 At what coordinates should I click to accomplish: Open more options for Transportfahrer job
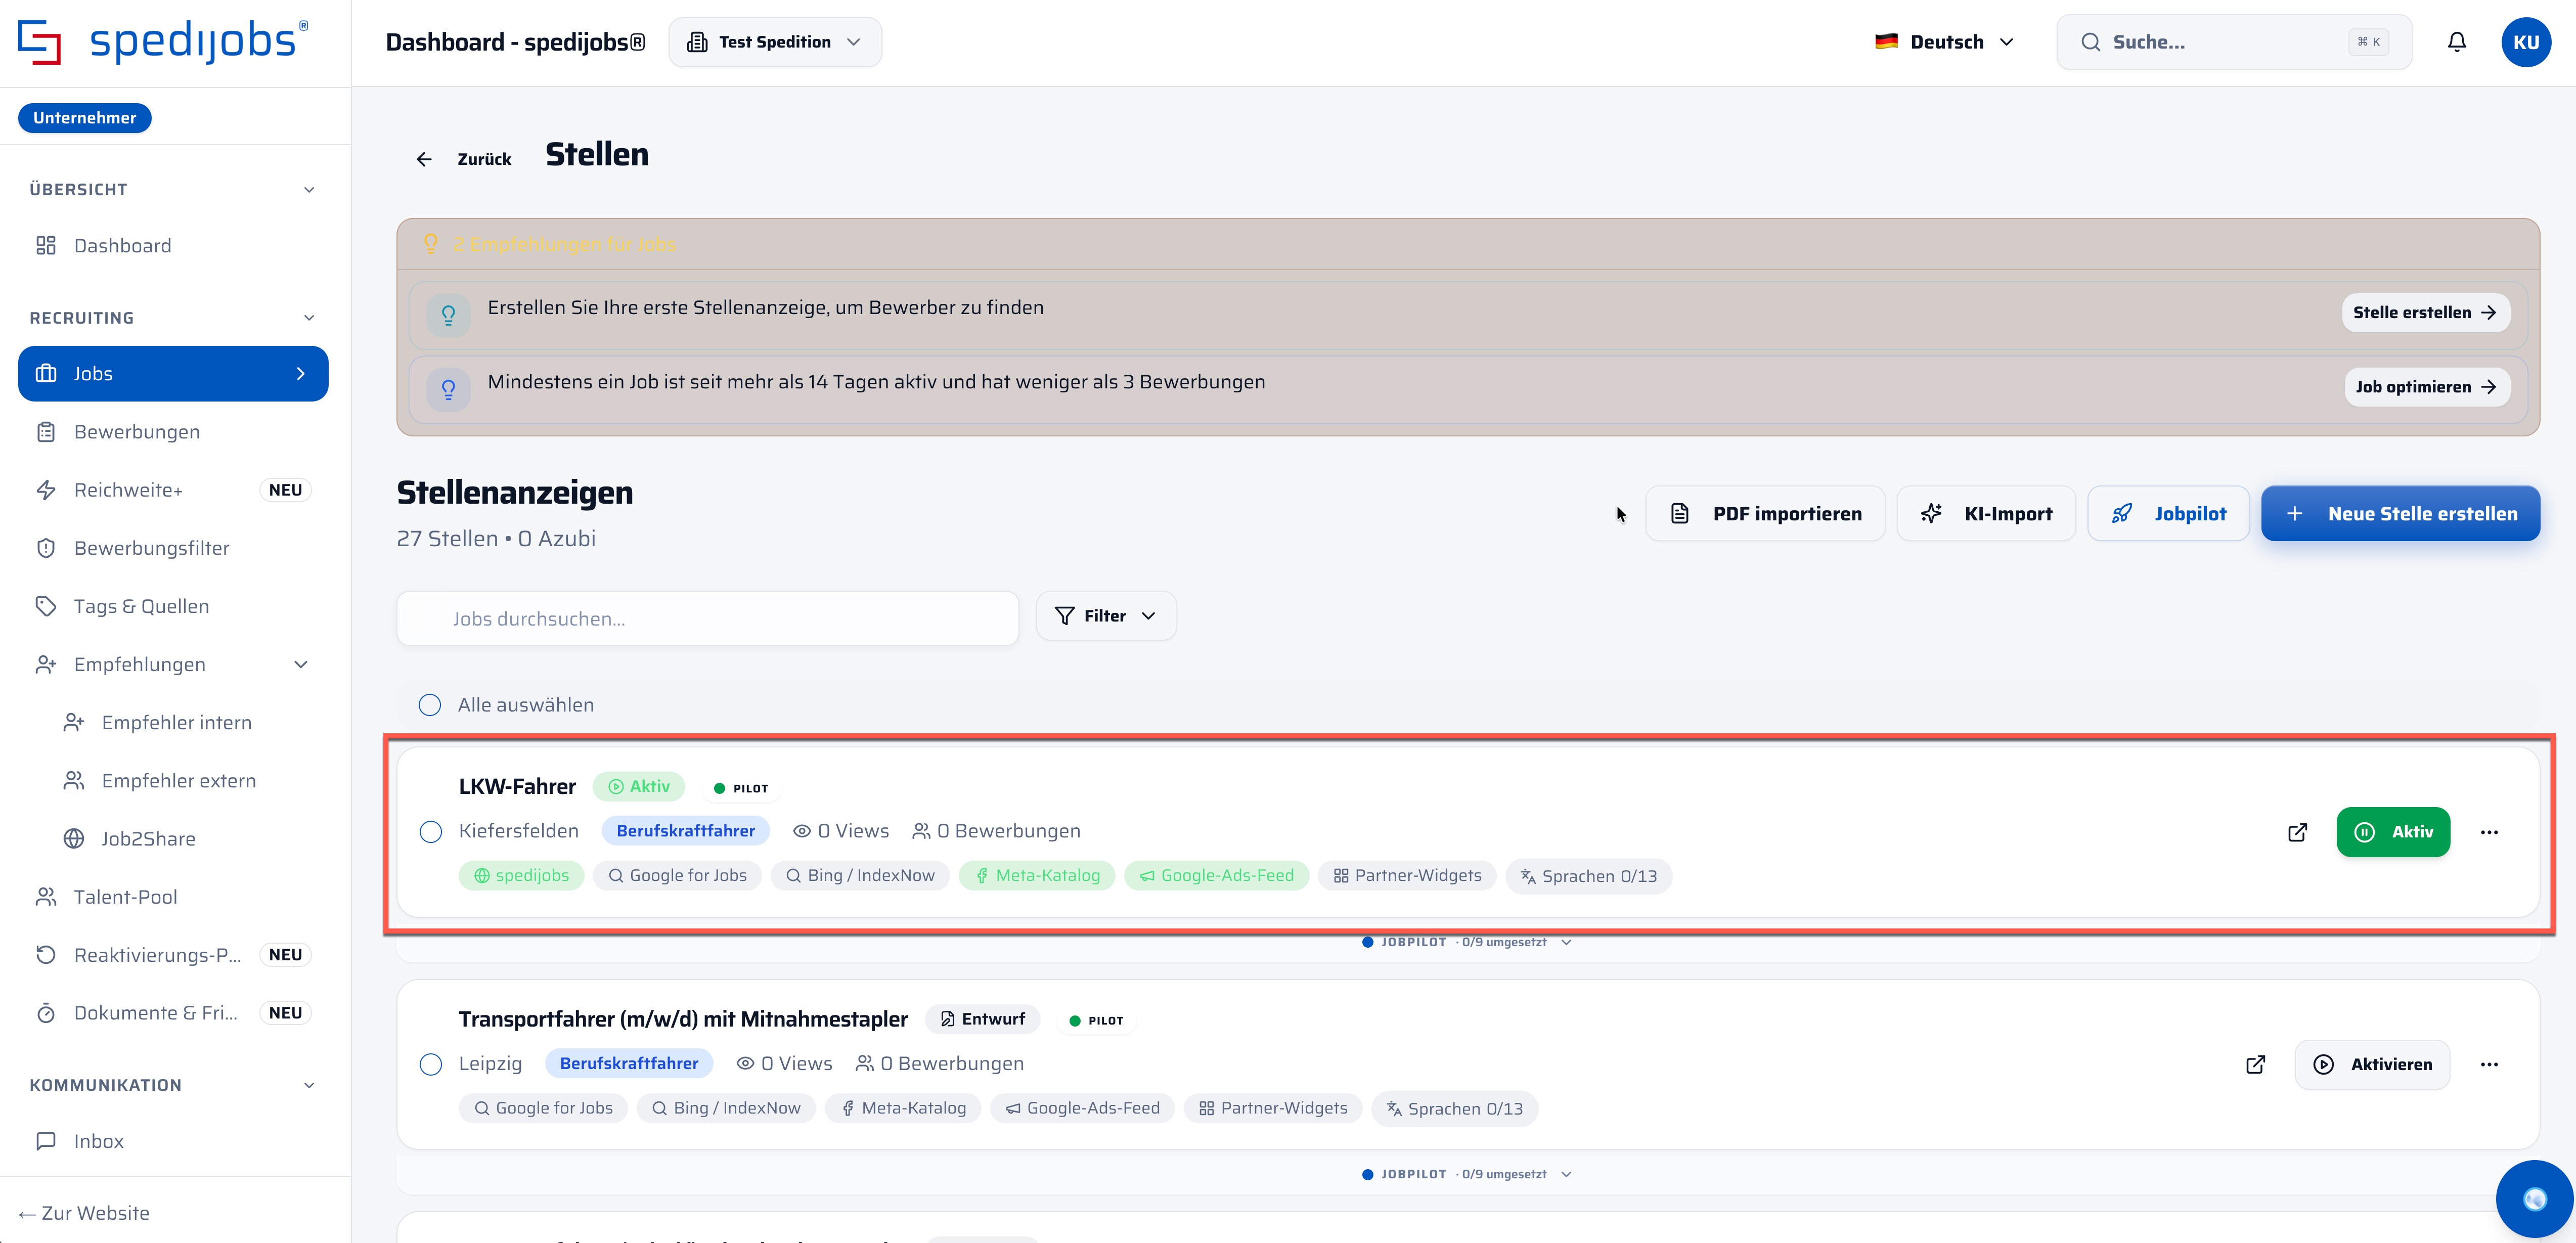point(2489,1064)
